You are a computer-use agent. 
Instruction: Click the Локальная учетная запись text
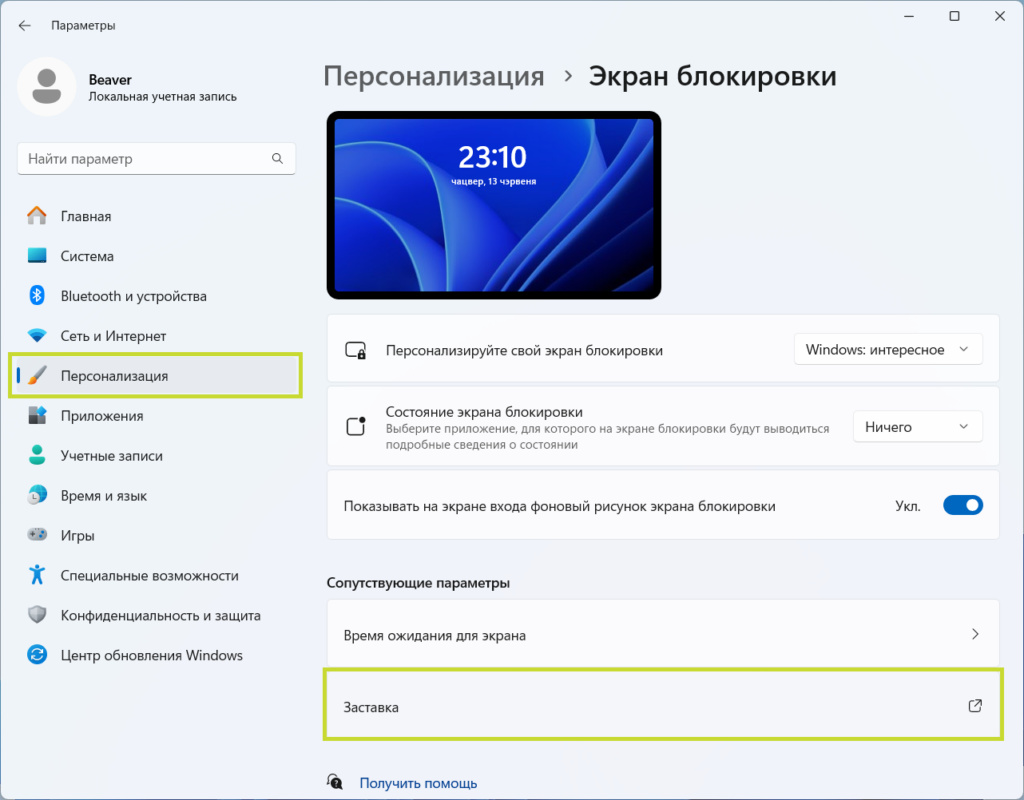[x=163, y=97]
